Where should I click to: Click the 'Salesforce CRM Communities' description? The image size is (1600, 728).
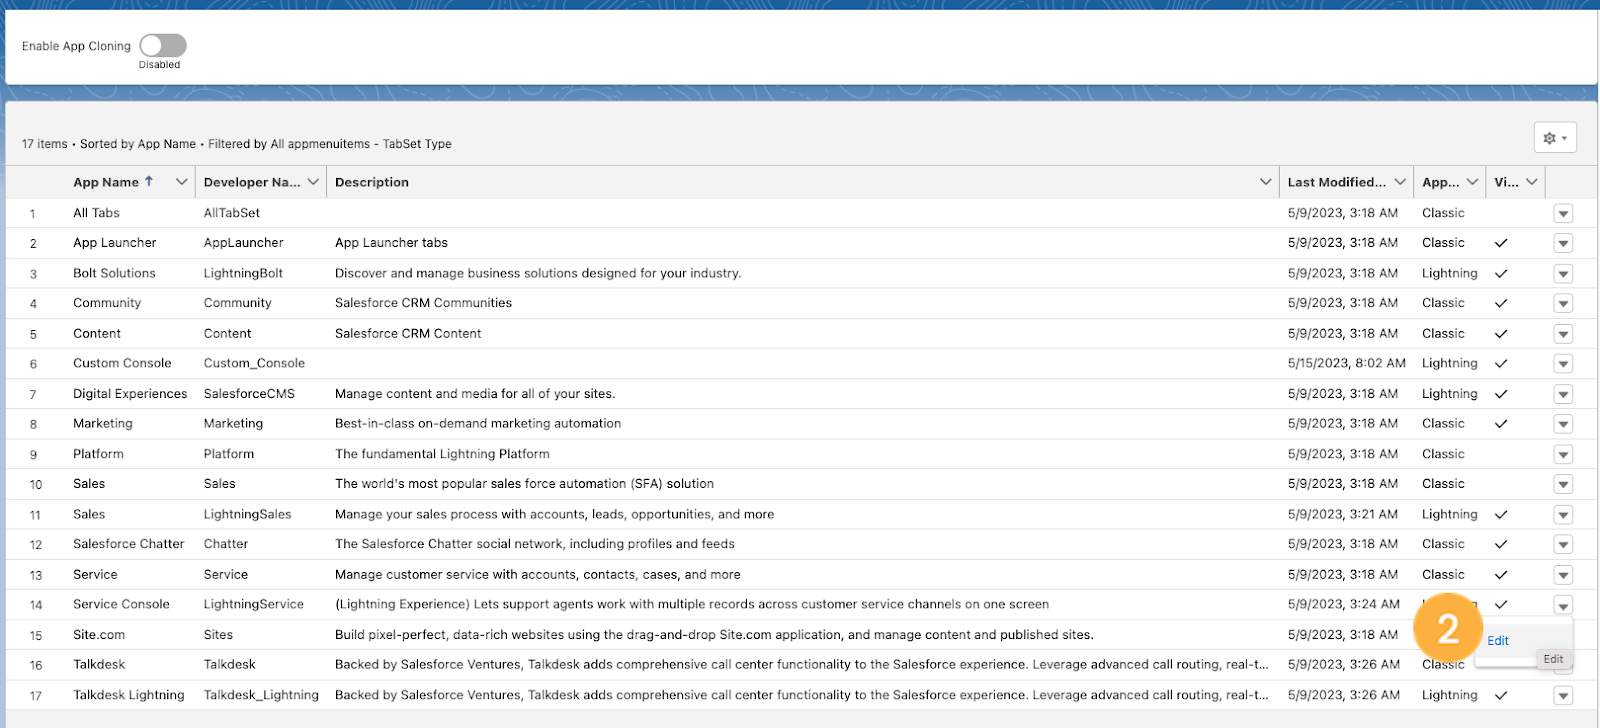(423, 303)
